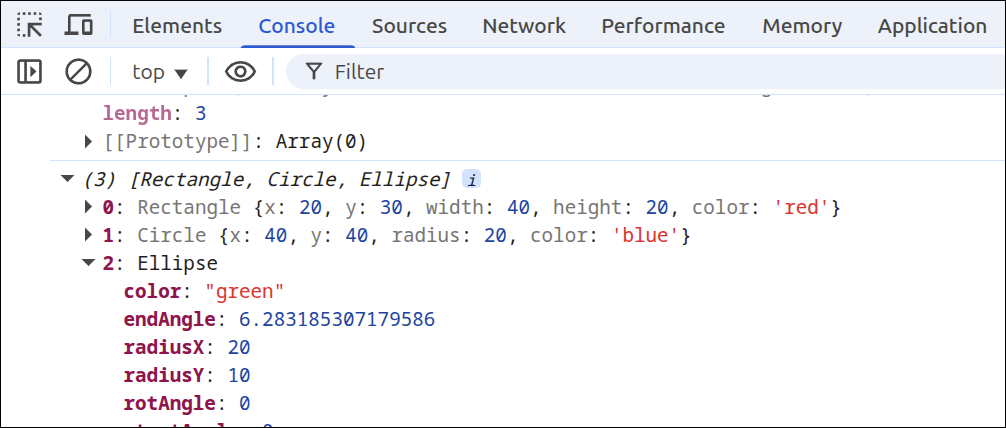The height and width of the screenshot is (428, 1006).
Task: Click the funnel filter icon
Action: tap(314, 72)
